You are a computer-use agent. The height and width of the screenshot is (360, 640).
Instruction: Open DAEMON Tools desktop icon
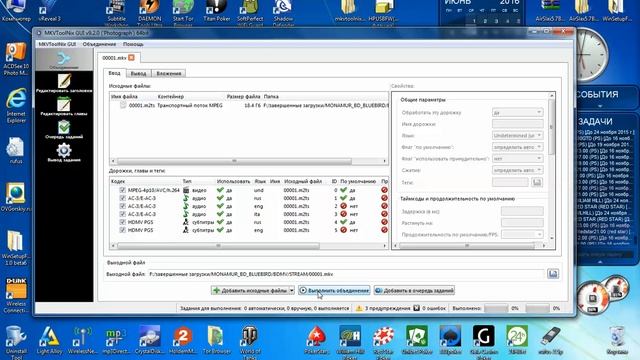(x=150, y=12)
